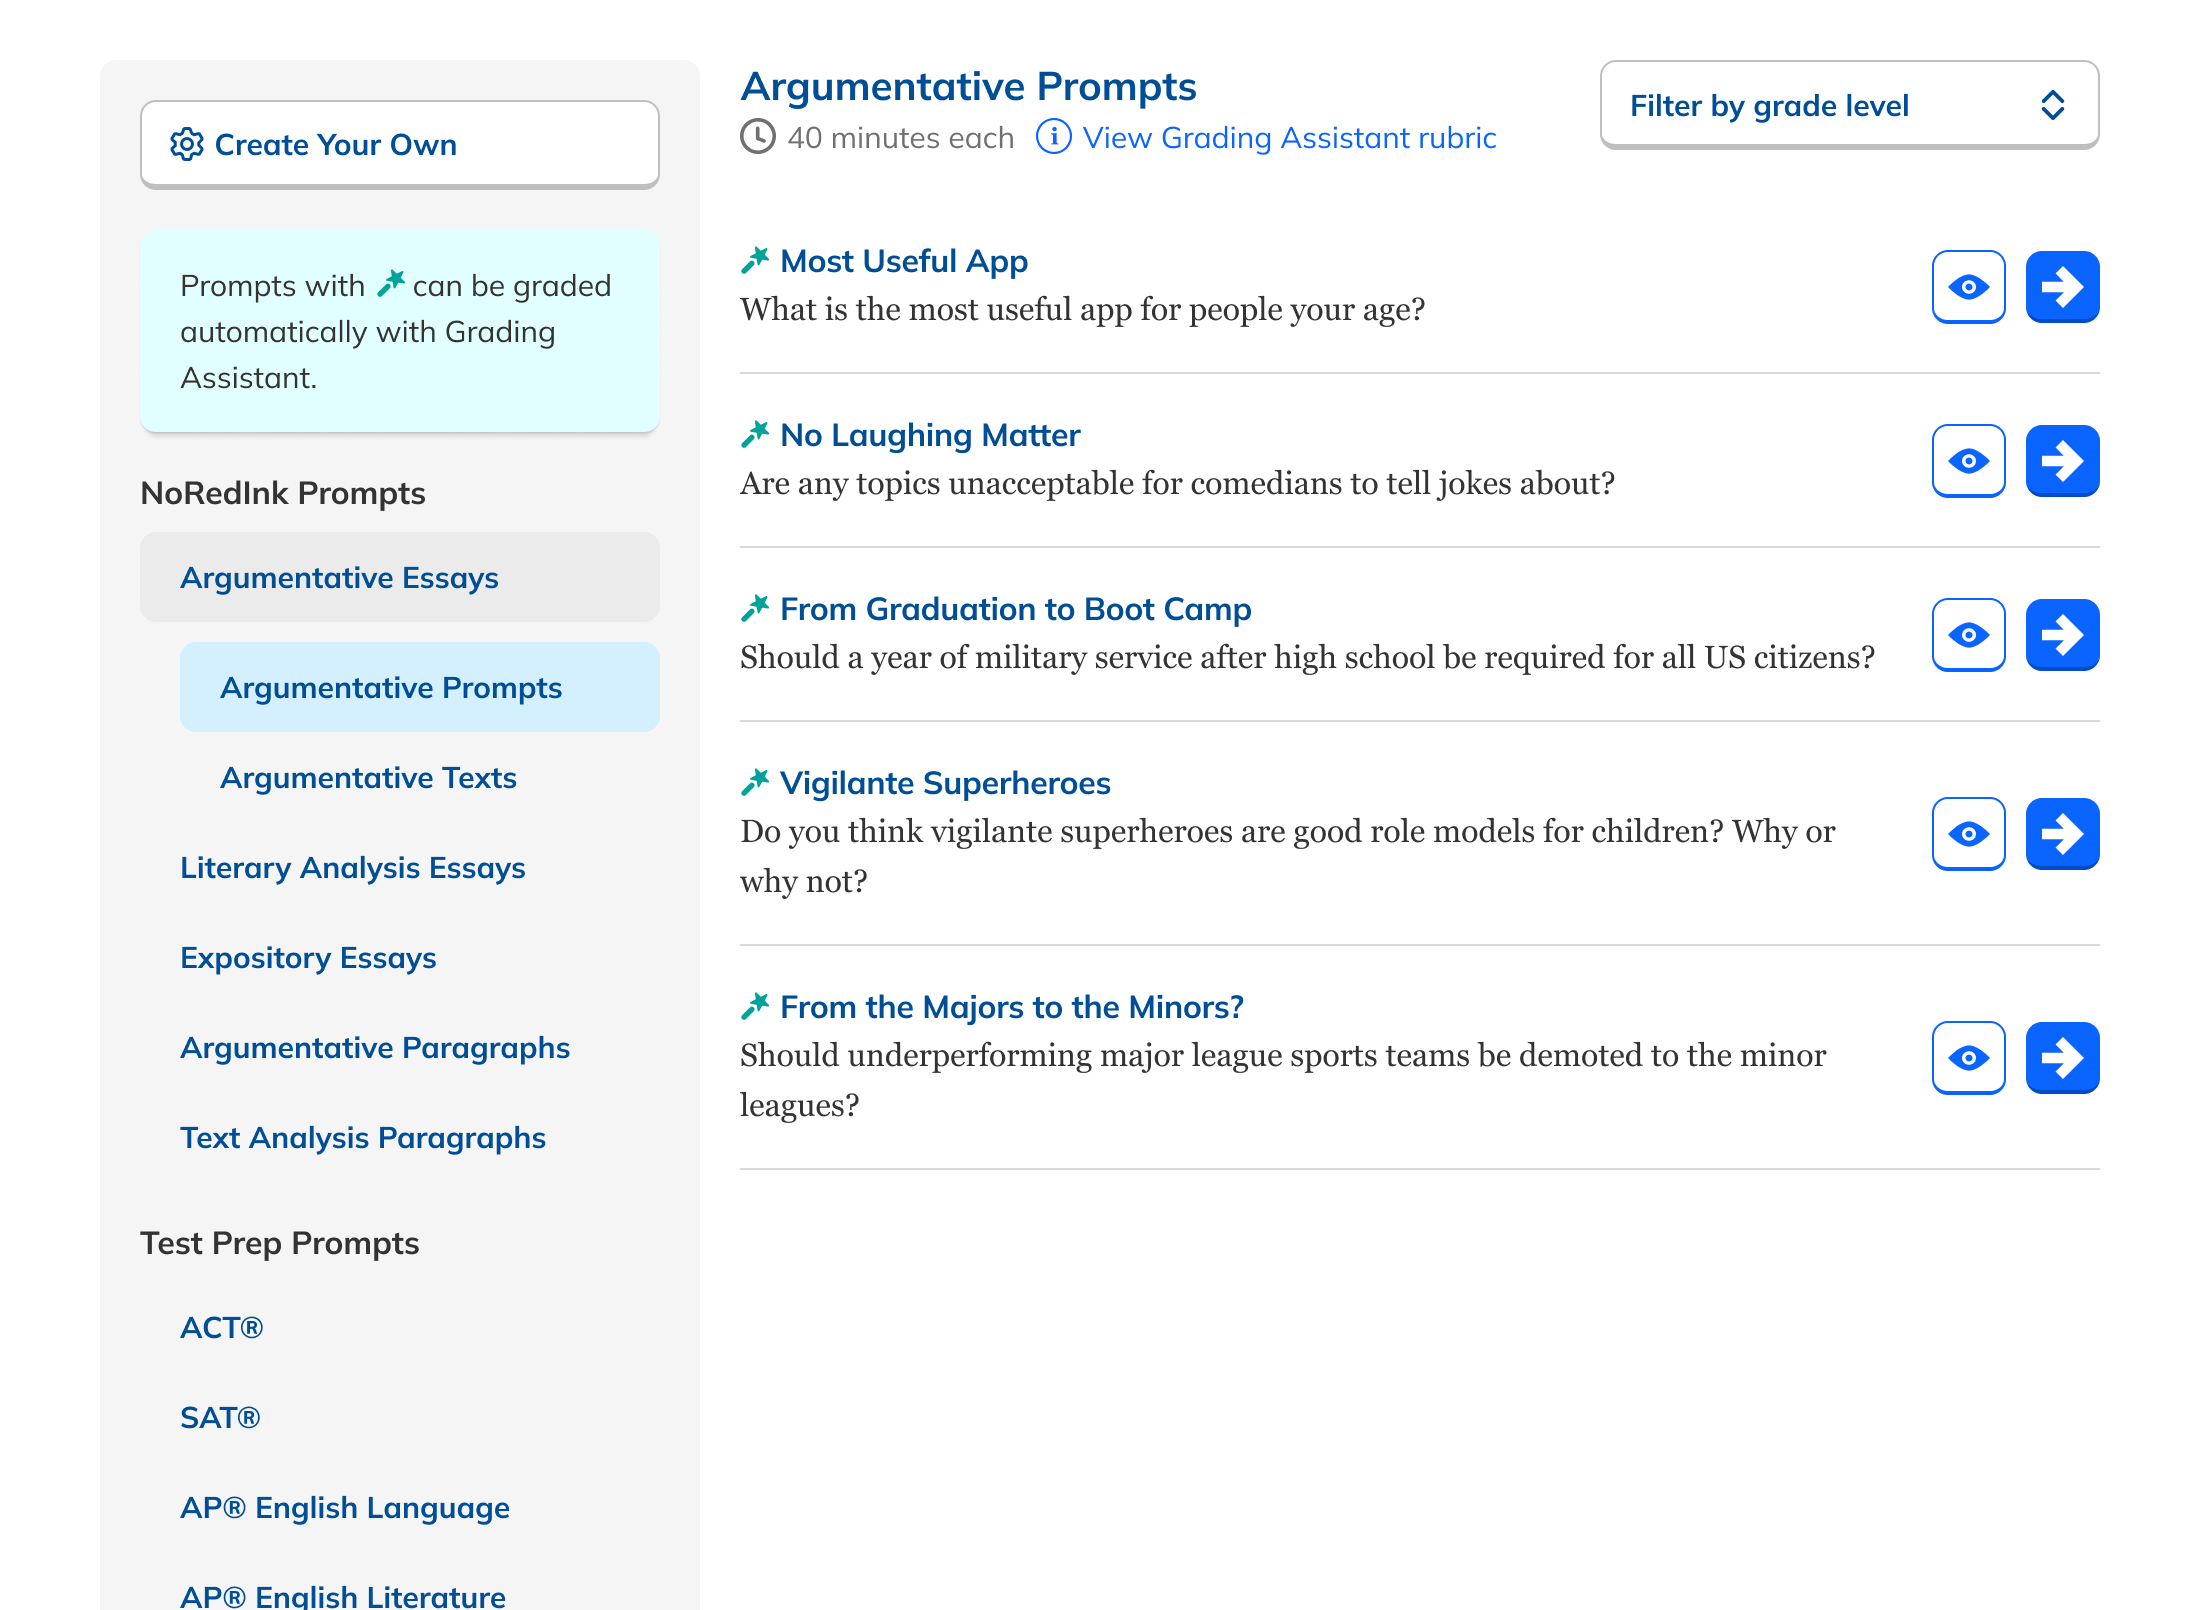The width and height of the screenshot is (2200, 1610).
Task: Go to Expository Essays category
Action: [x=308, y=958]
